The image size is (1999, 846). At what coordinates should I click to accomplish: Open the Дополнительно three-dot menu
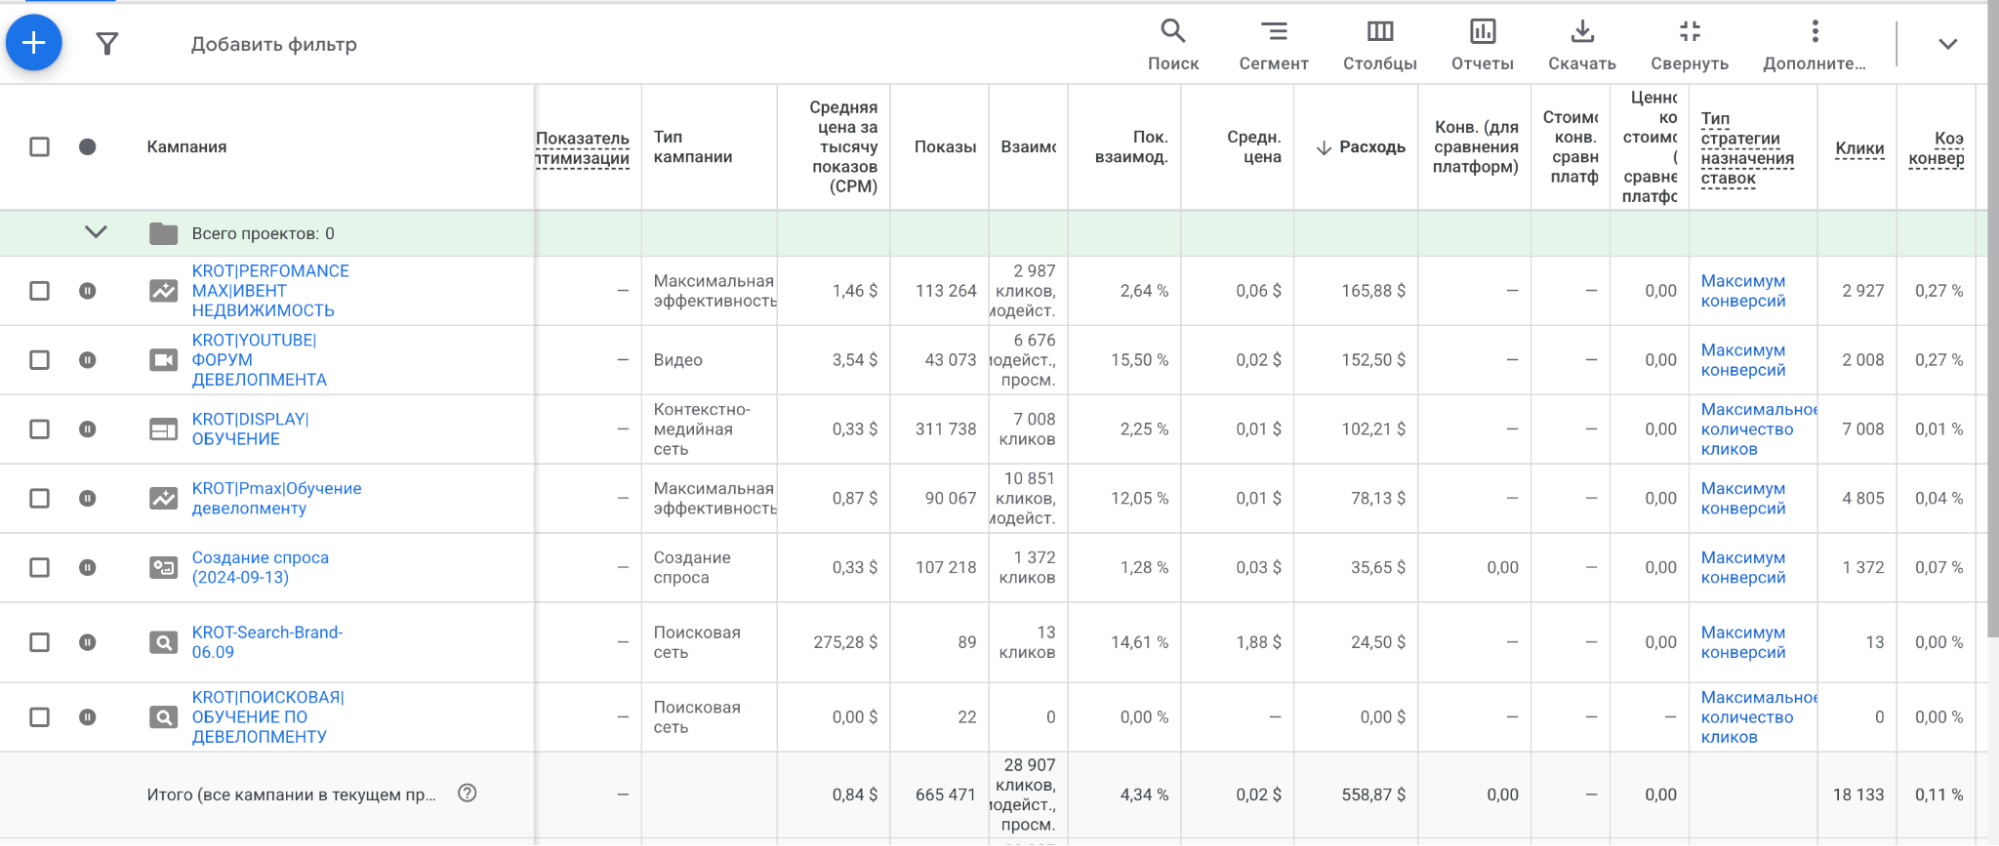point(1814,44)
